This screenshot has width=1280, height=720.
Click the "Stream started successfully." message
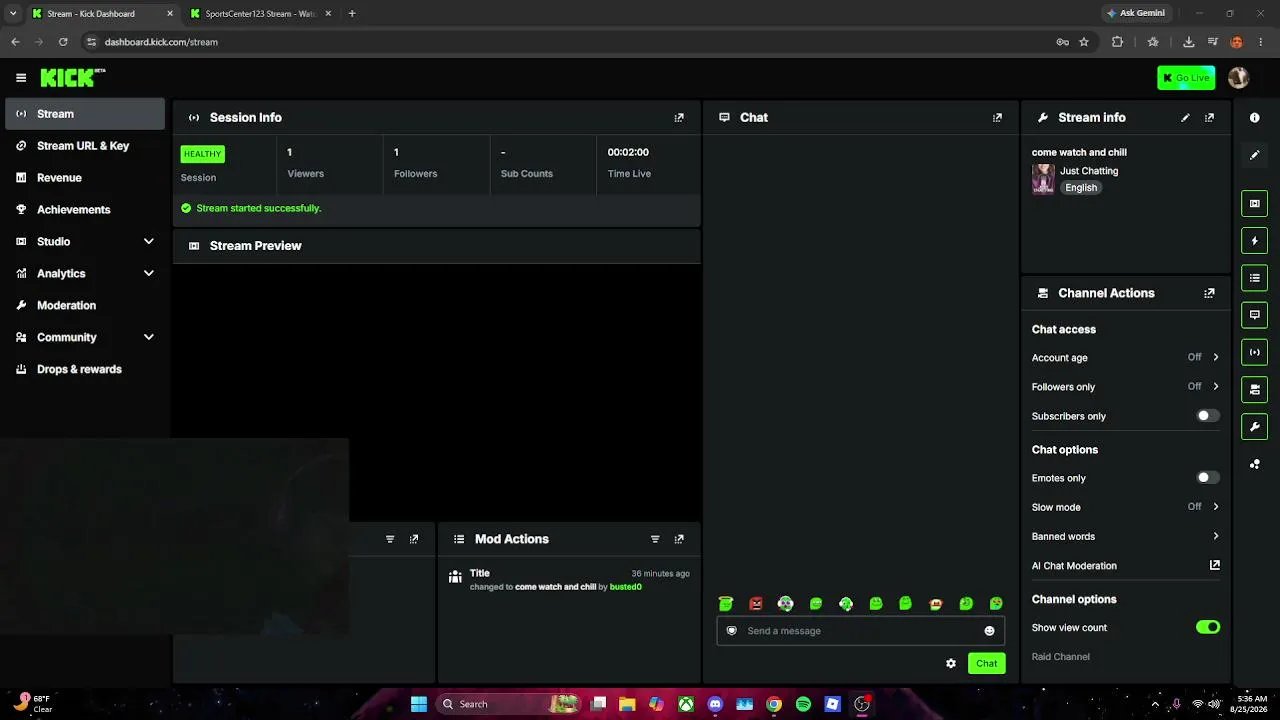coord(258,208)
